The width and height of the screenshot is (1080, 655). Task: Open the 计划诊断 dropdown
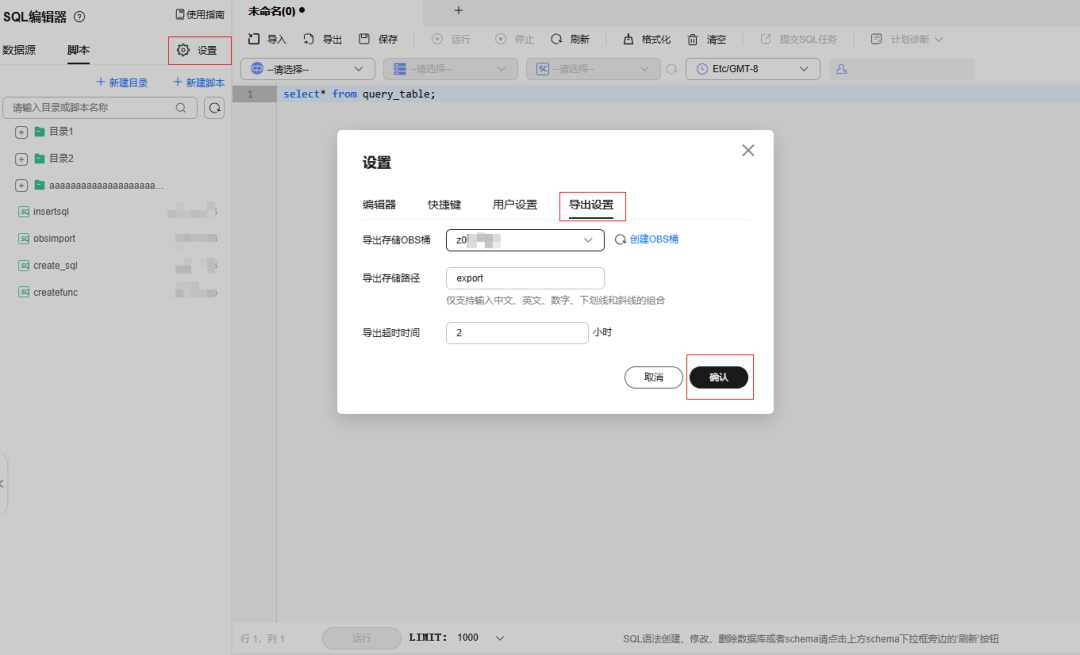click(906, 39)
